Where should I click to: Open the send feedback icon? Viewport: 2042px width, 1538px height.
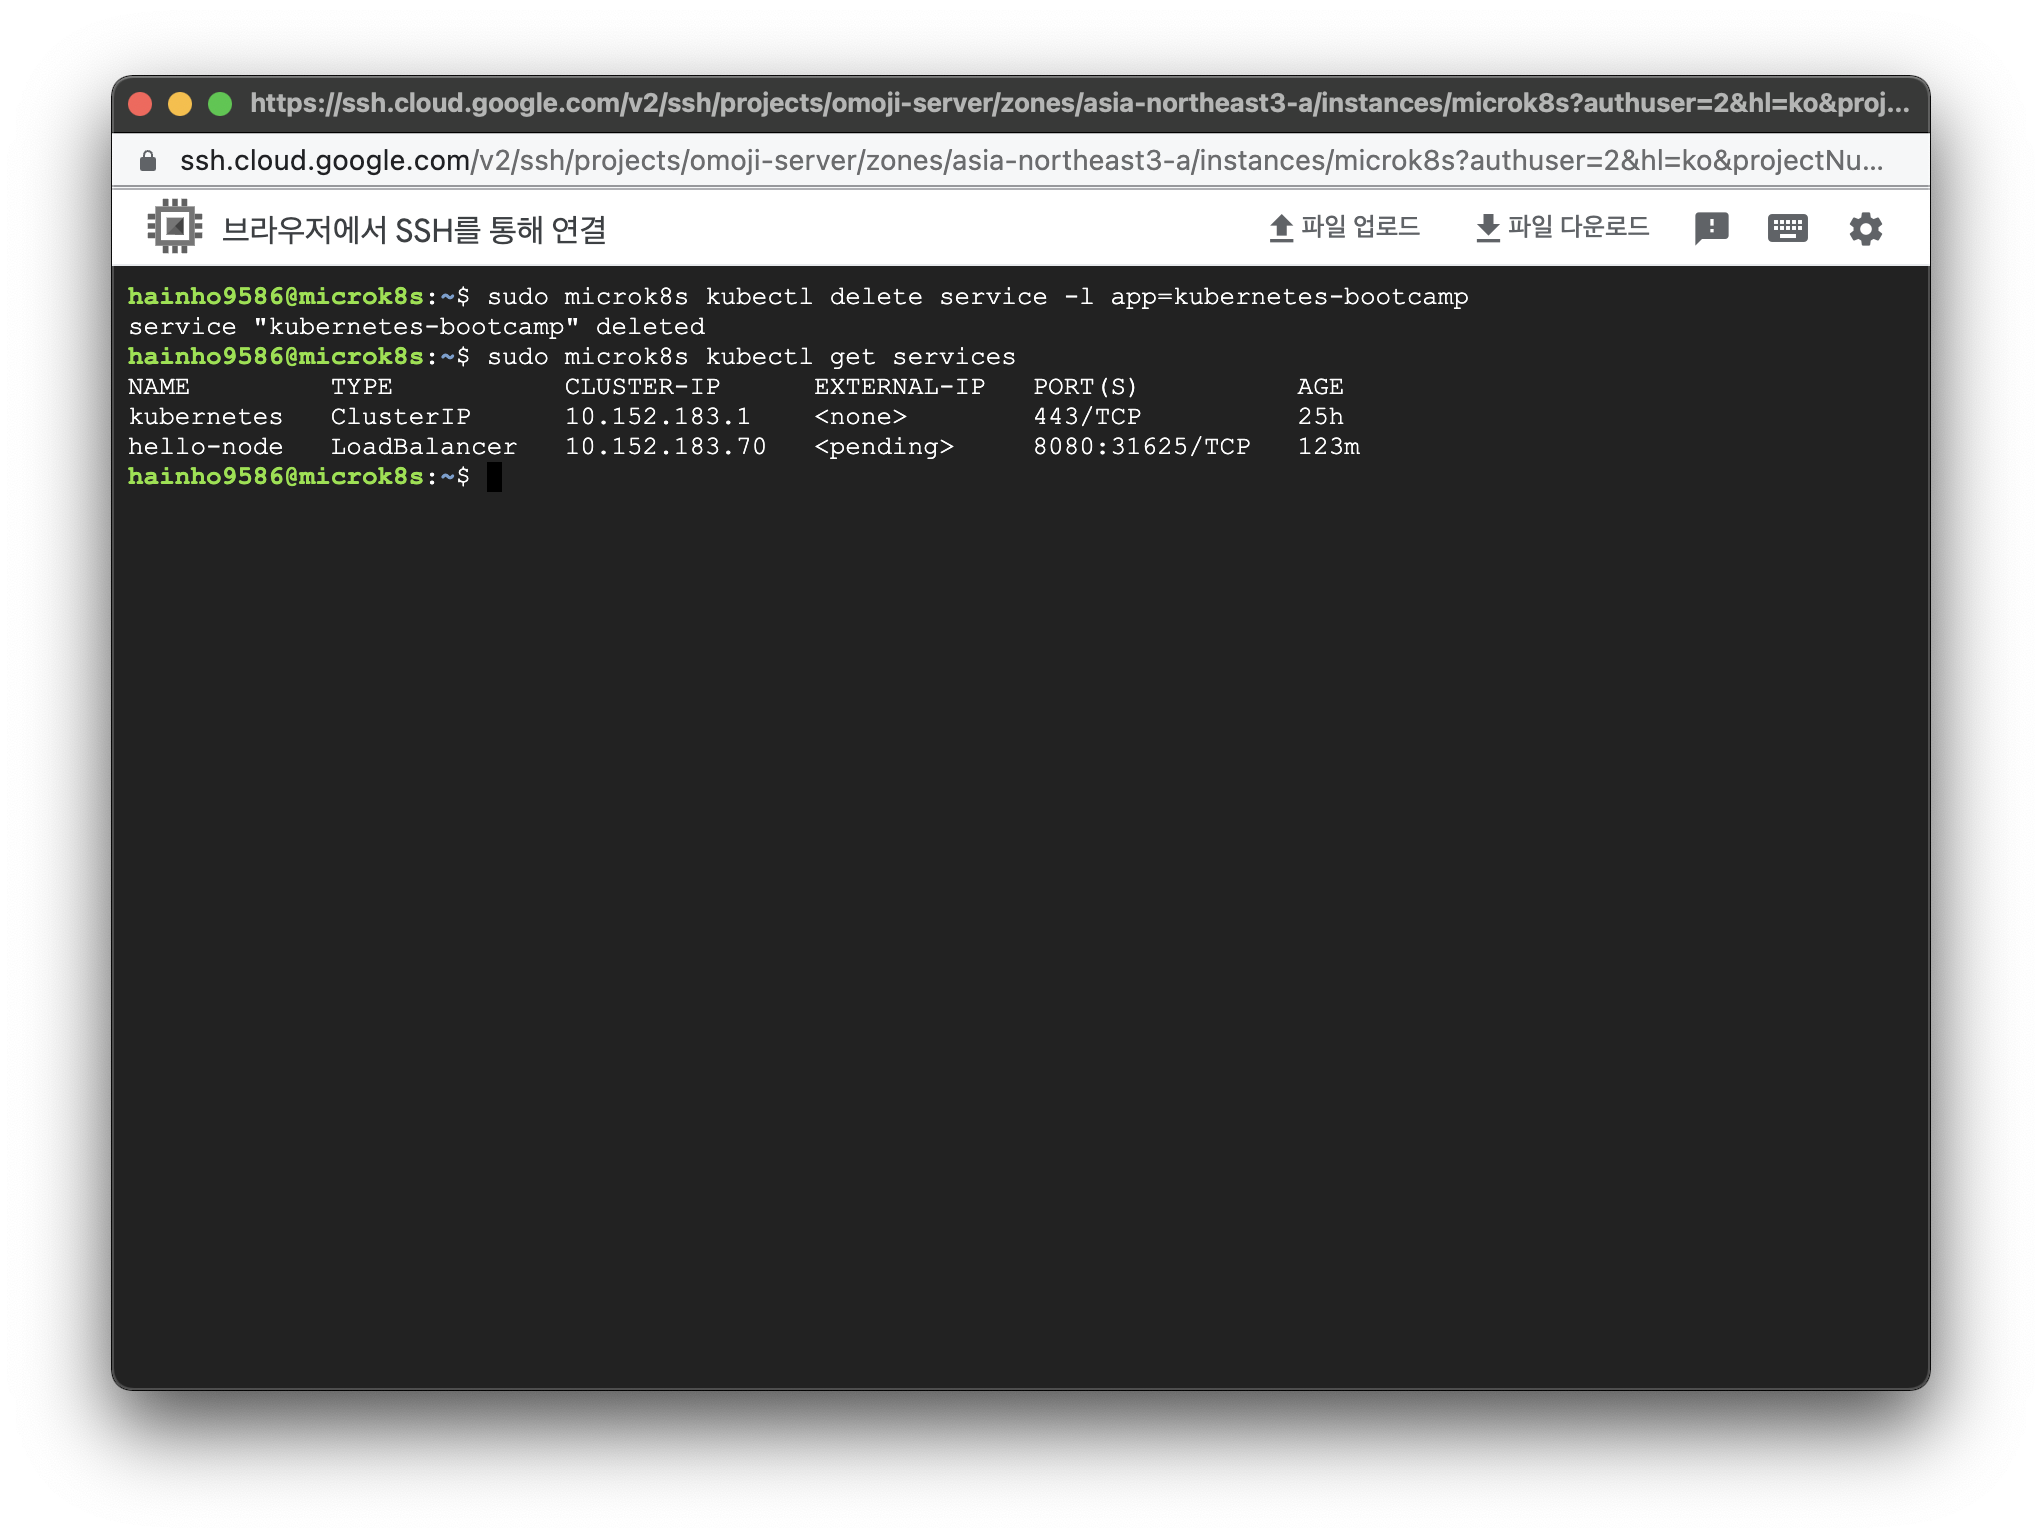[1711, 228]
